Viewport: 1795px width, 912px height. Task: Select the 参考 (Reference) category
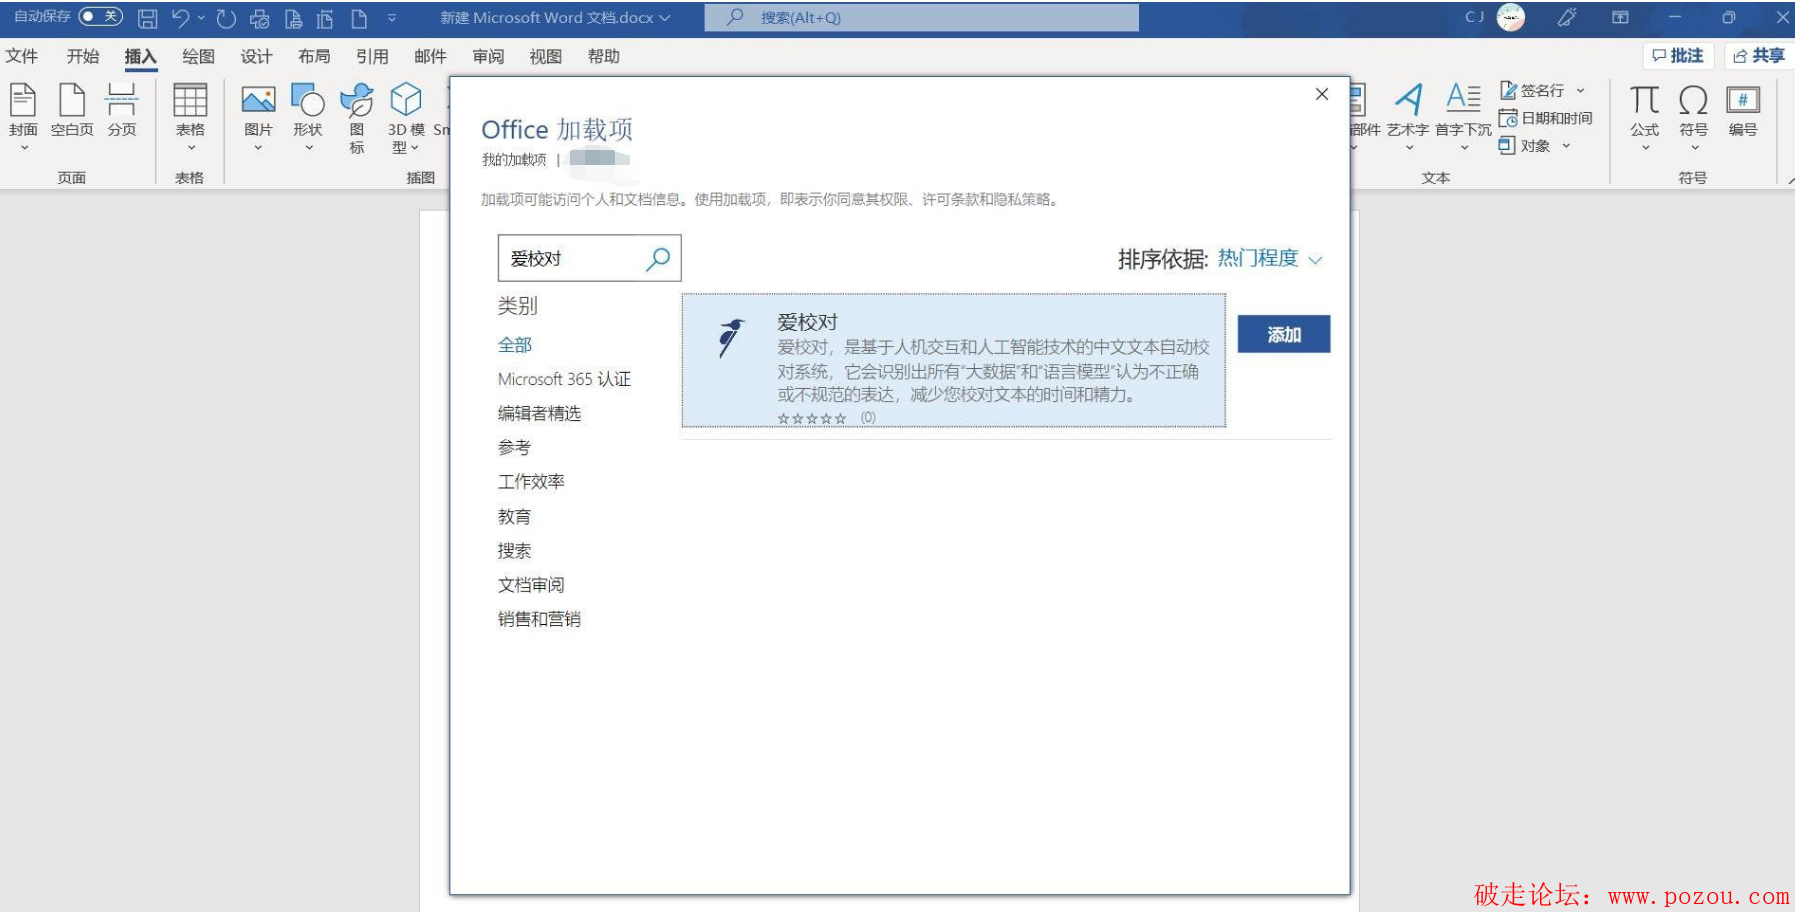(514, 448)
